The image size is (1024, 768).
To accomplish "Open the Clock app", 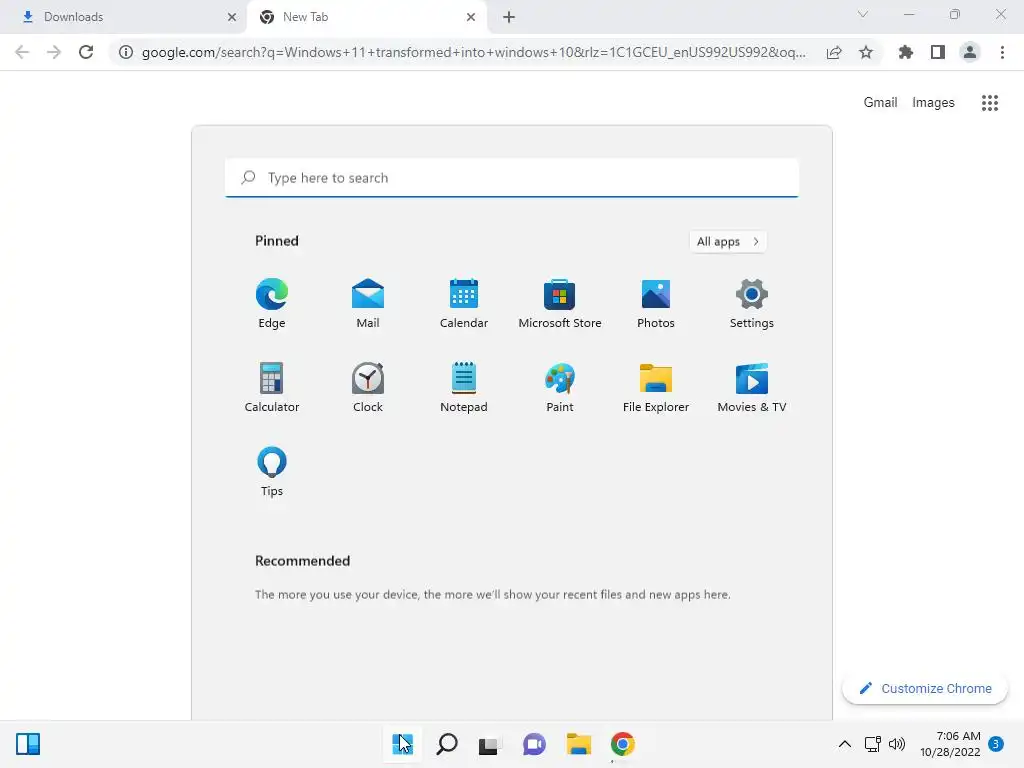I will (x=368, y=388).
